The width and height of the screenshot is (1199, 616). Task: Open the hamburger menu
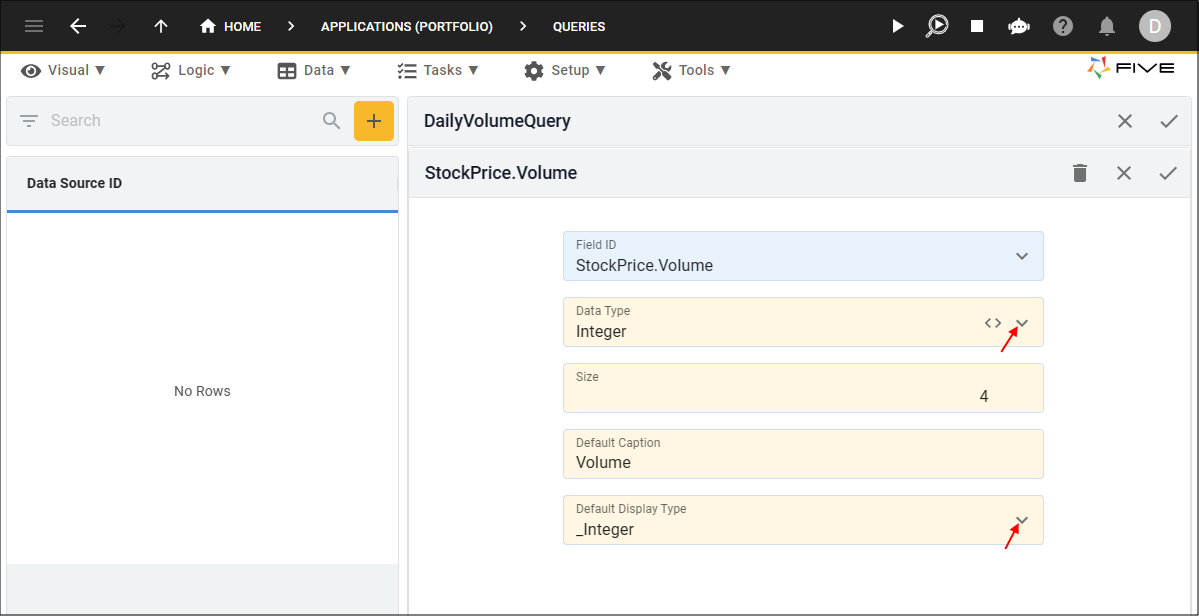[34, 27]
